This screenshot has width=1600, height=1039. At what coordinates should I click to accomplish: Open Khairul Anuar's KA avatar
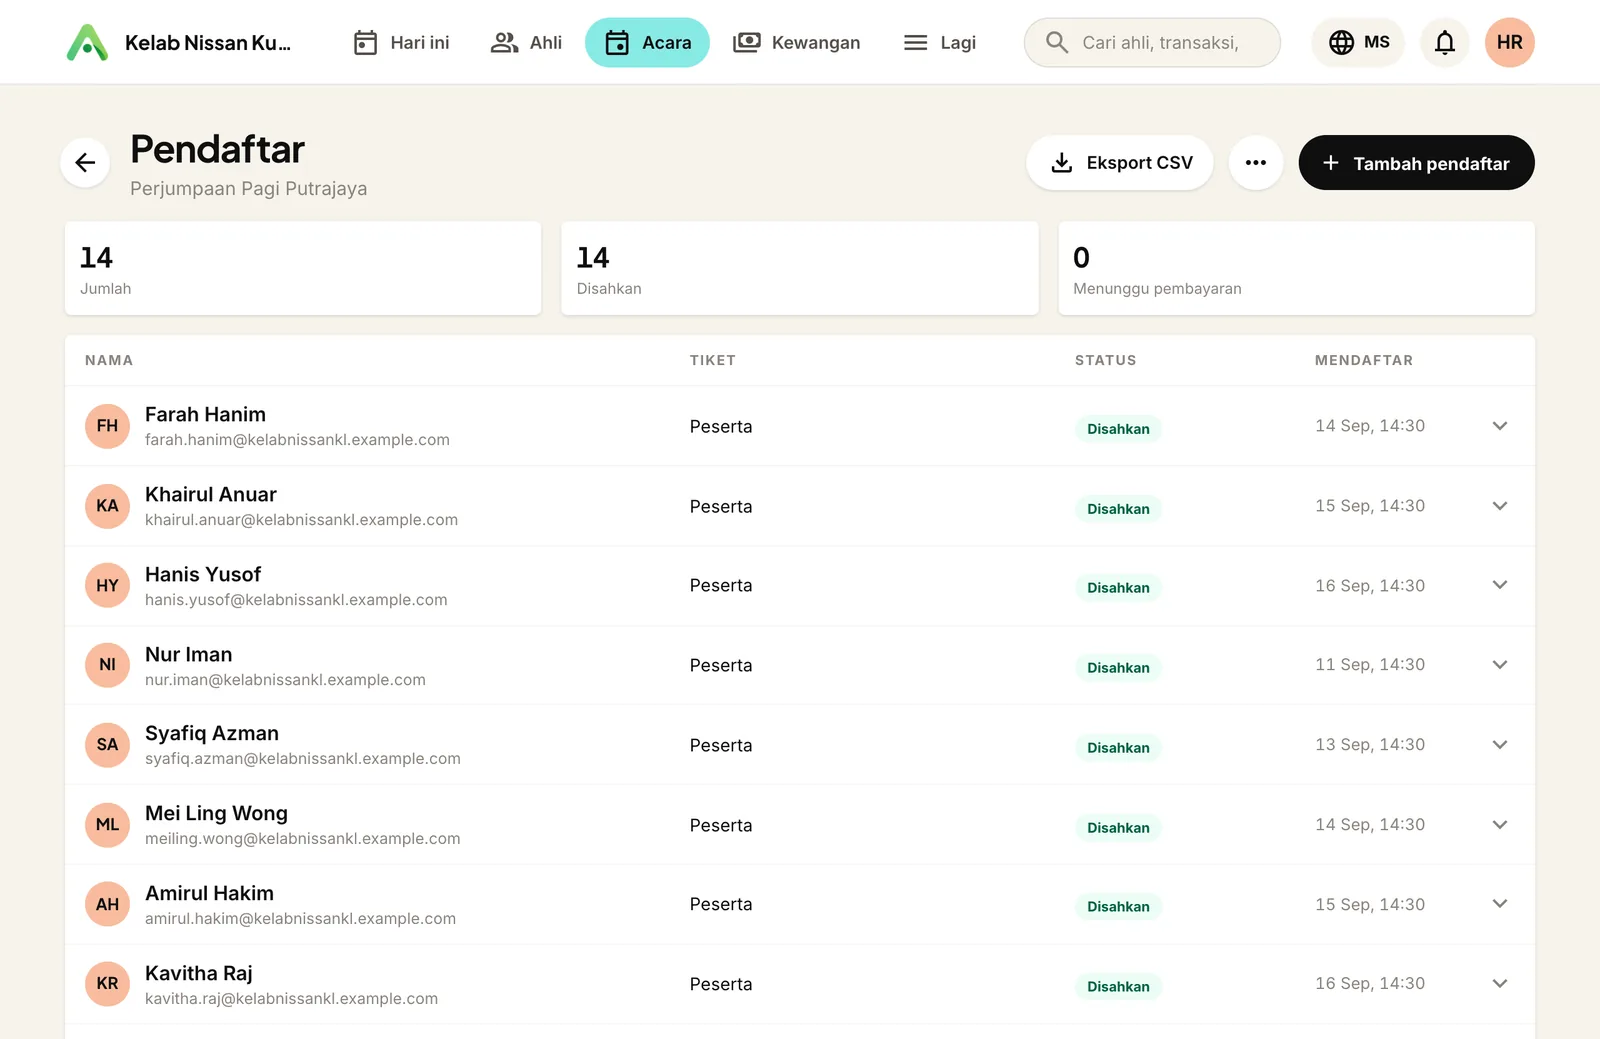(107, 506)
